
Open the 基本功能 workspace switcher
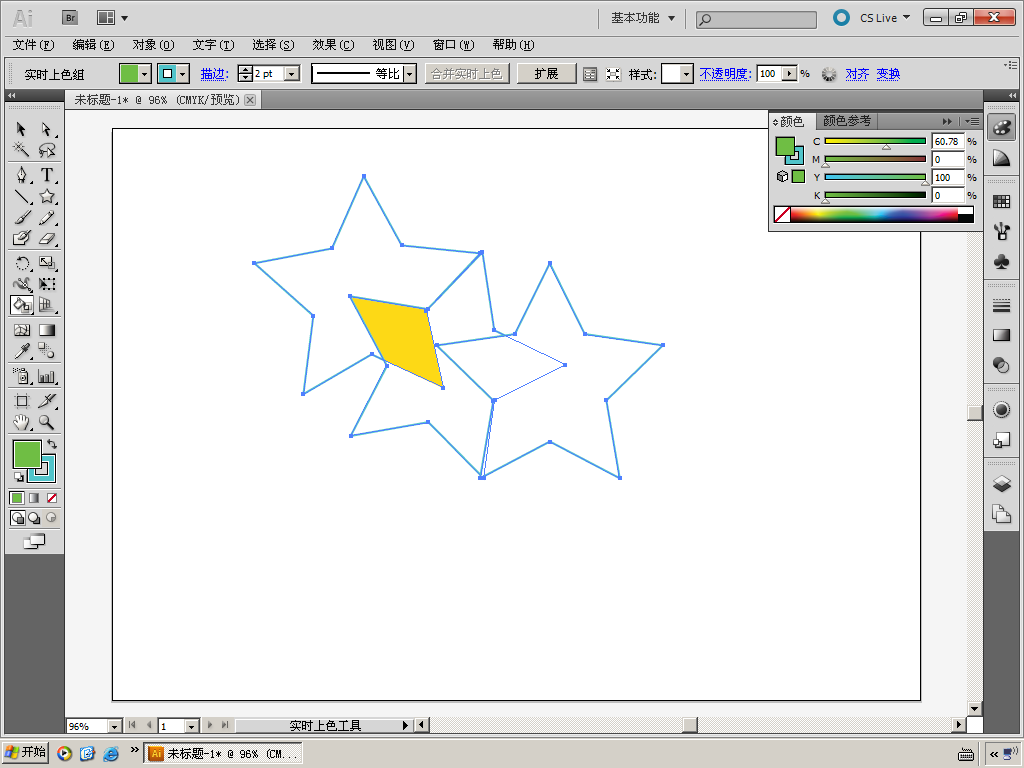click(643, 18)
